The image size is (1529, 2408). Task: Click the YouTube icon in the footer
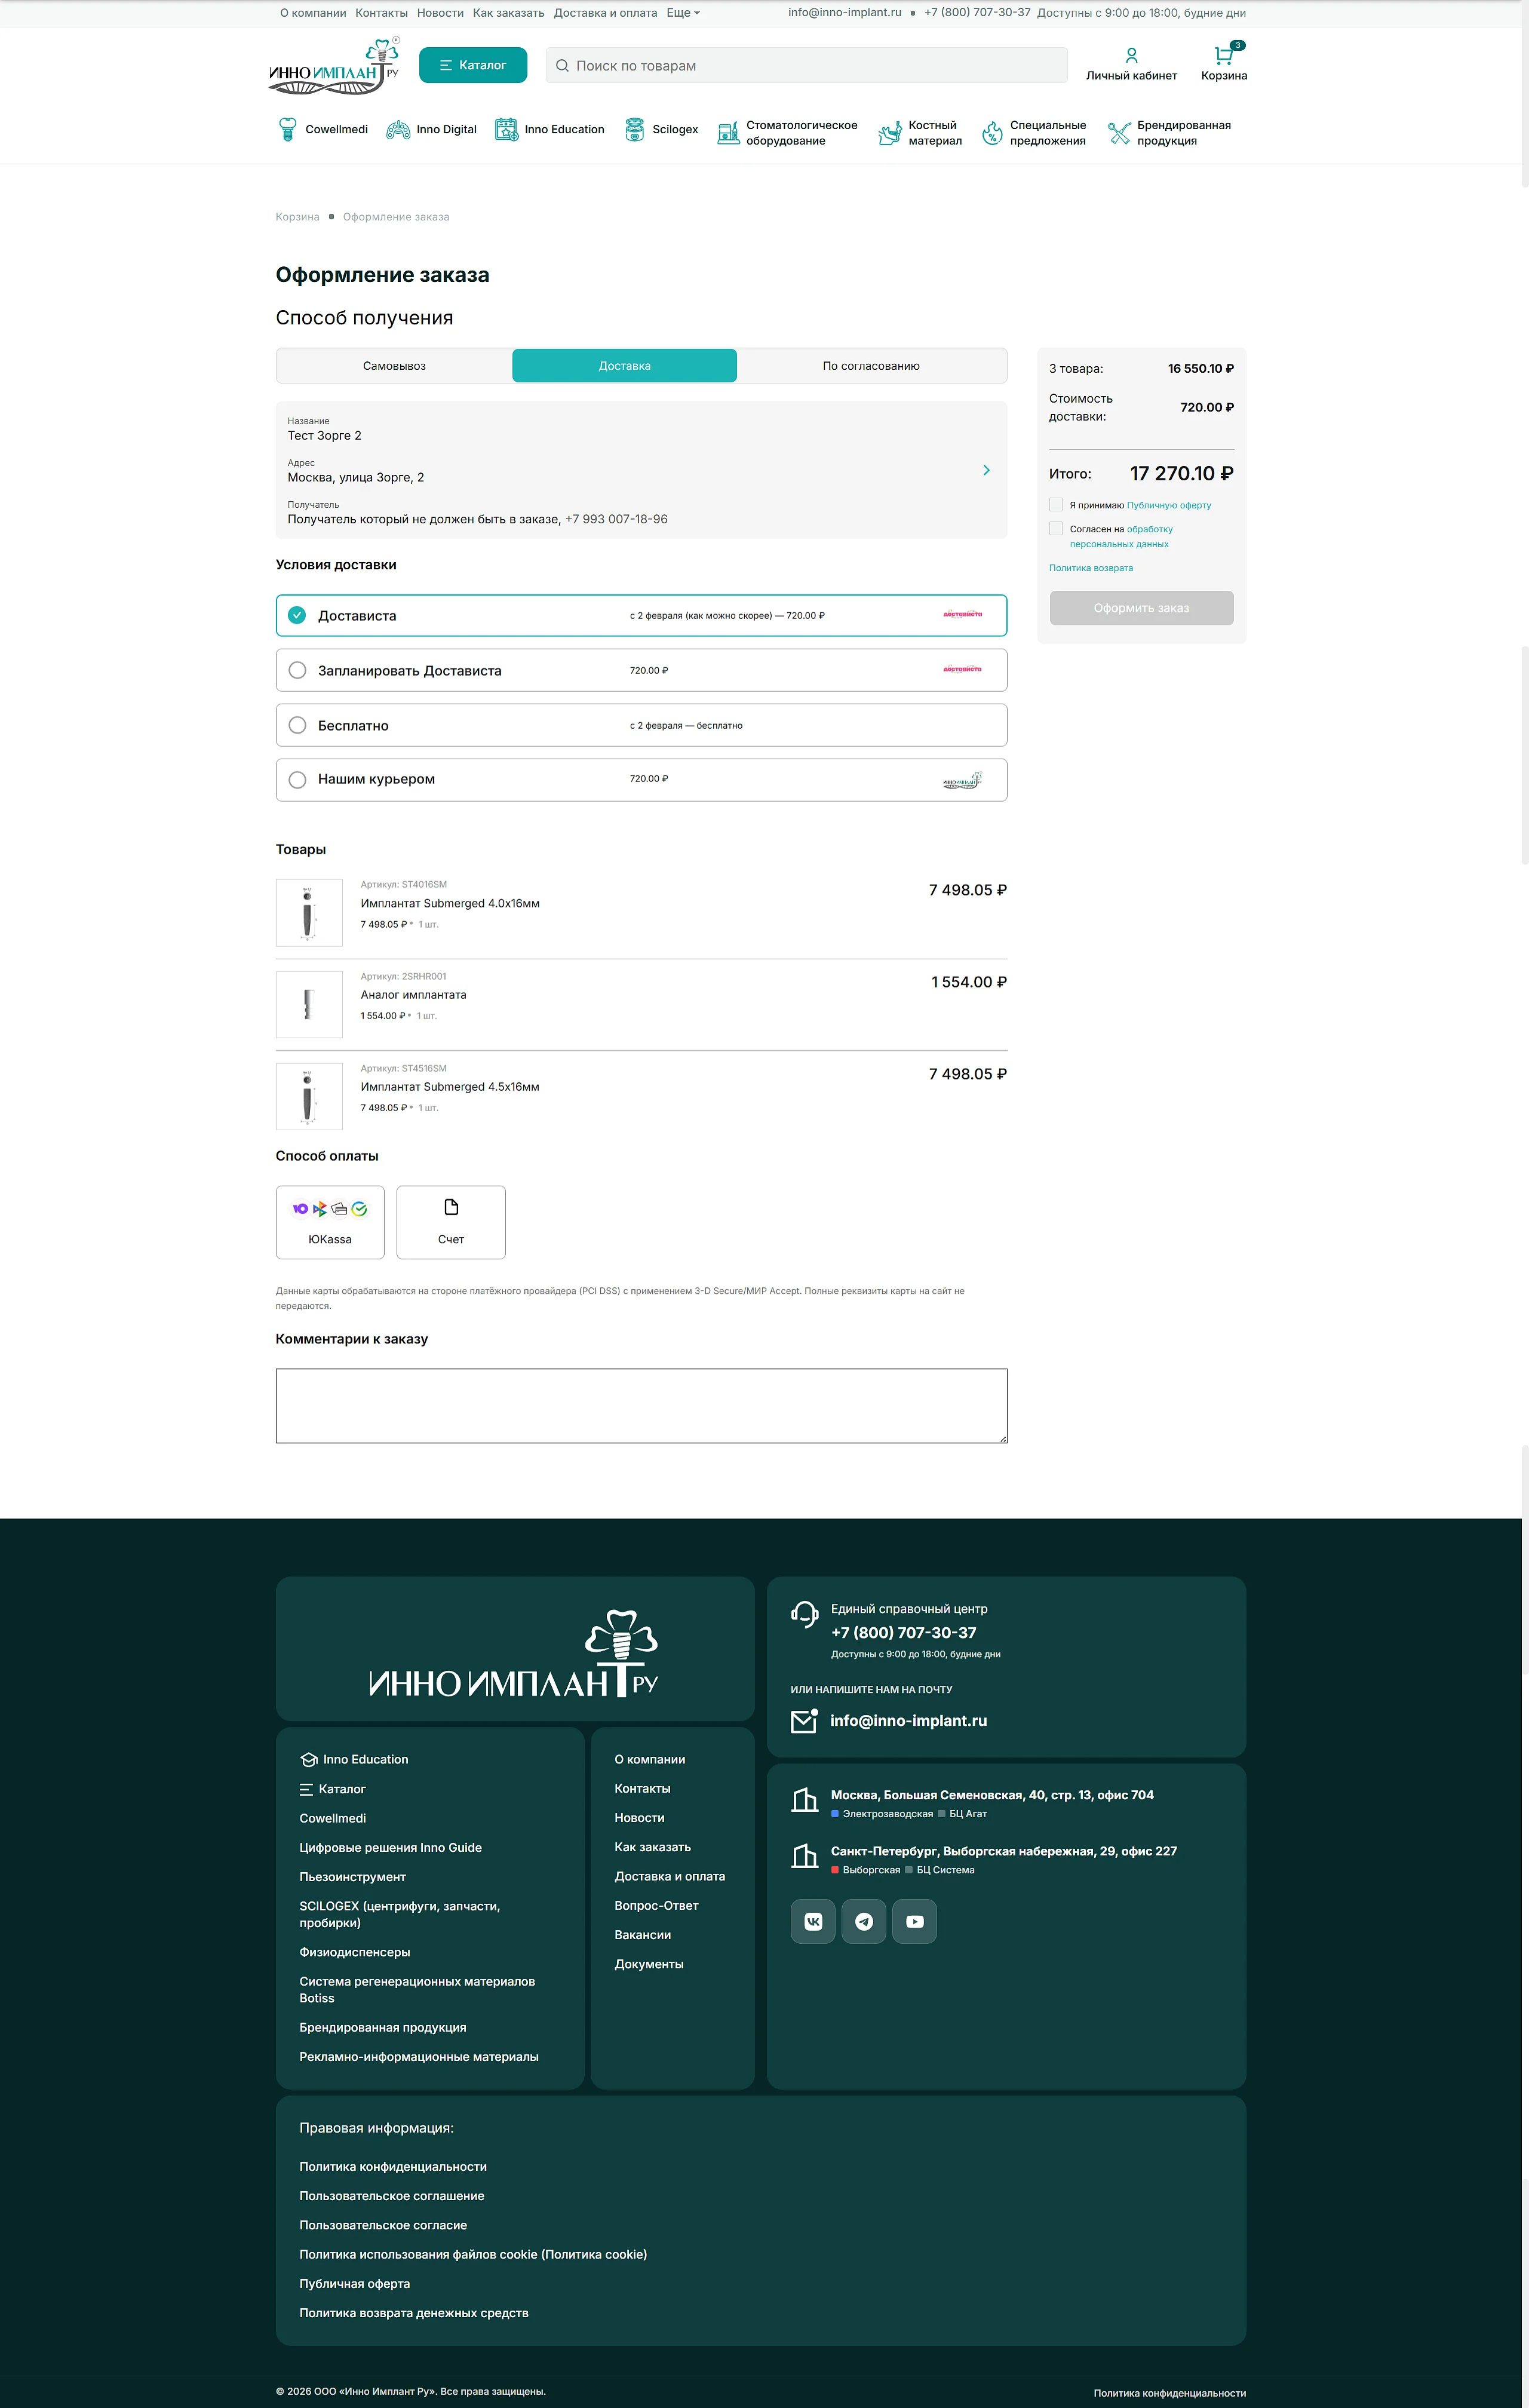915,1921
